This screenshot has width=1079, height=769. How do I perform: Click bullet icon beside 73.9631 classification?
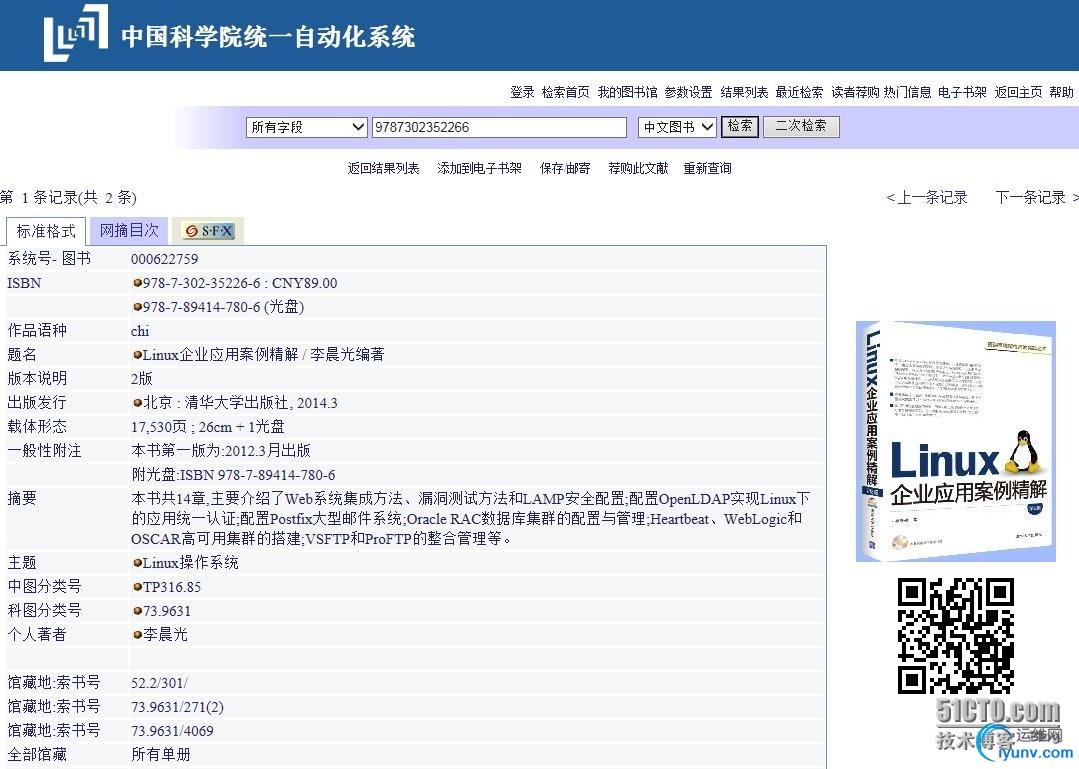pyautogui.click(x=138, y=611)
